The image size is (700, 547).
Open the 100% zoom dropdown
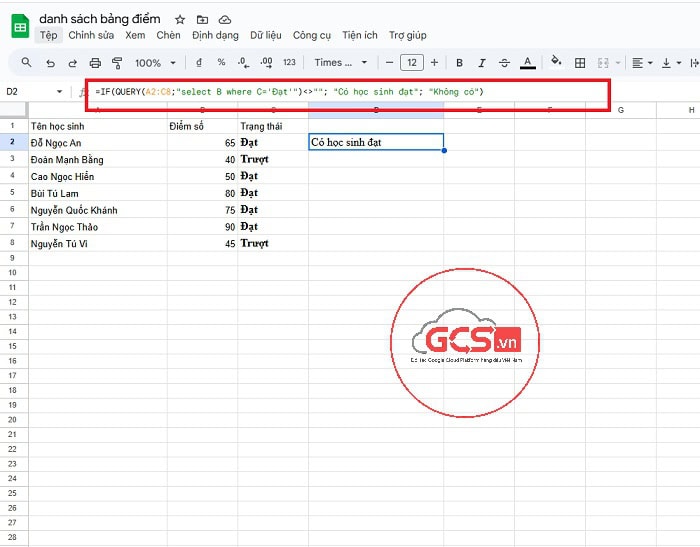[155, 63]
